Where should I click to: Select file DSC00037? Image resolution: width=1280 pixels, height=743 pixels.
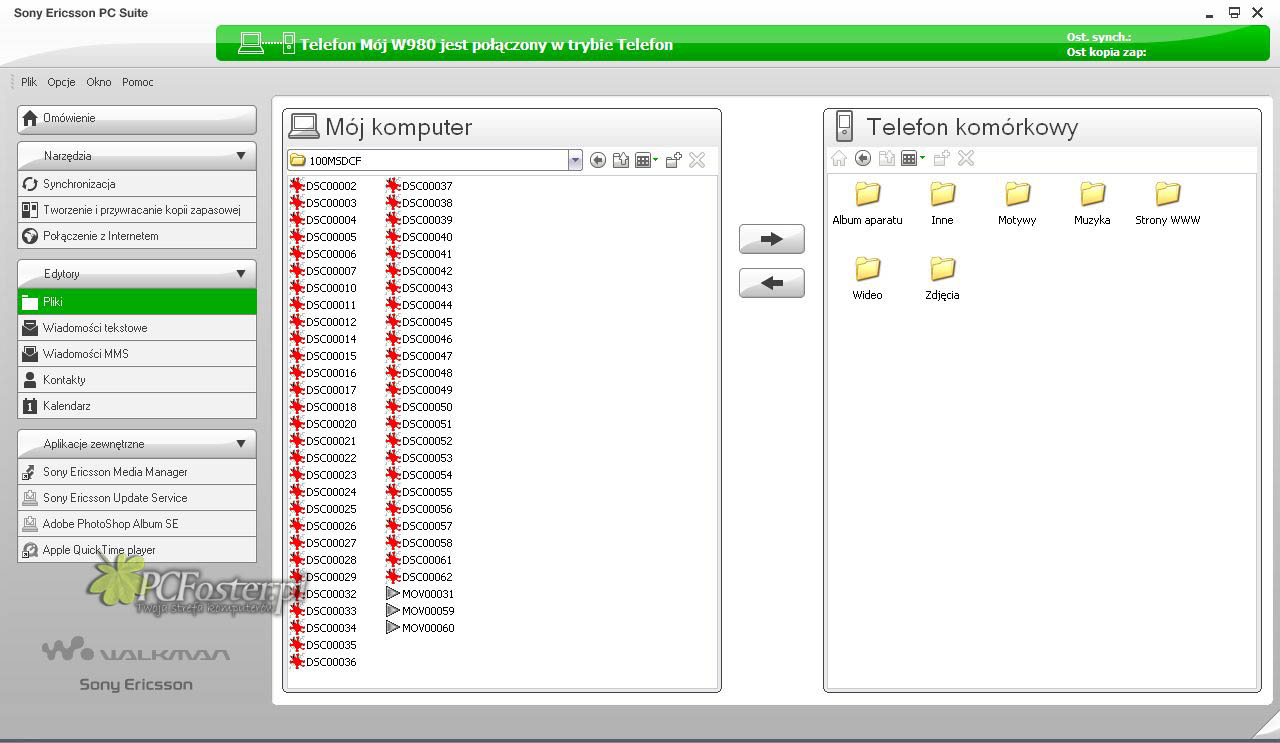point(419,186)
